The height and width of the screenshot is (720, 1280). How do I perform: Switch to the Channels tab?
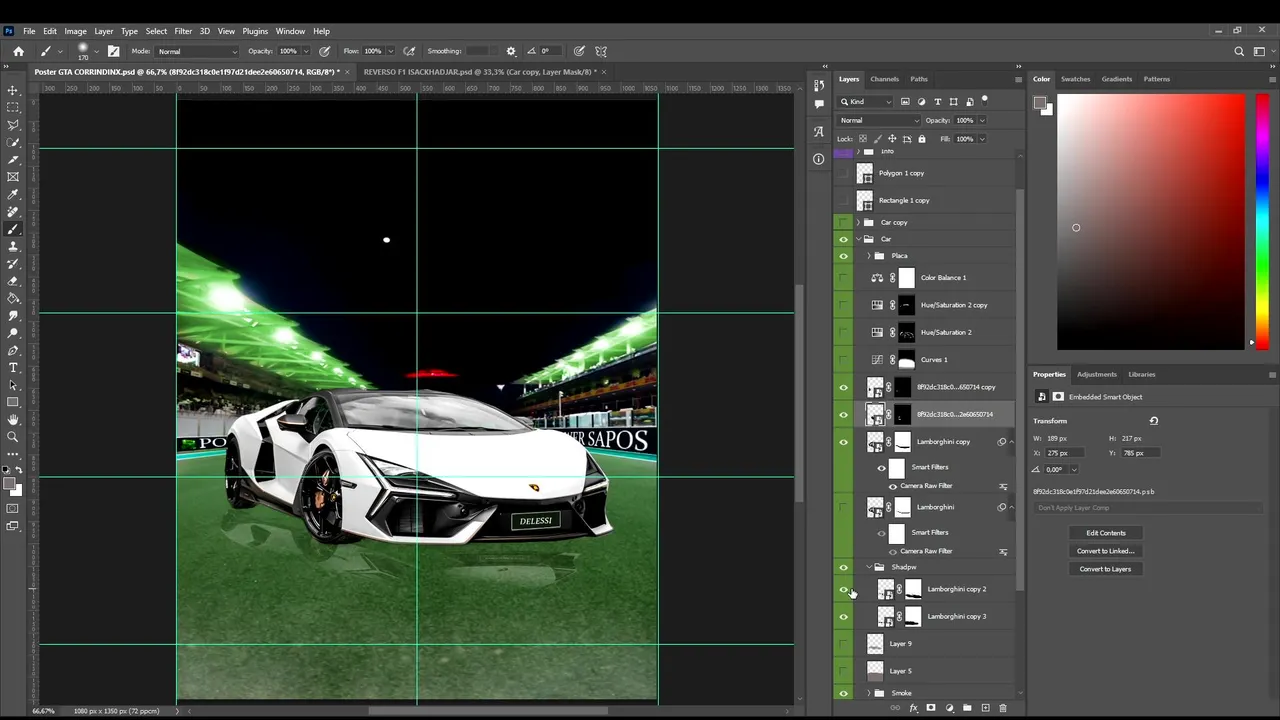point(884,79)
